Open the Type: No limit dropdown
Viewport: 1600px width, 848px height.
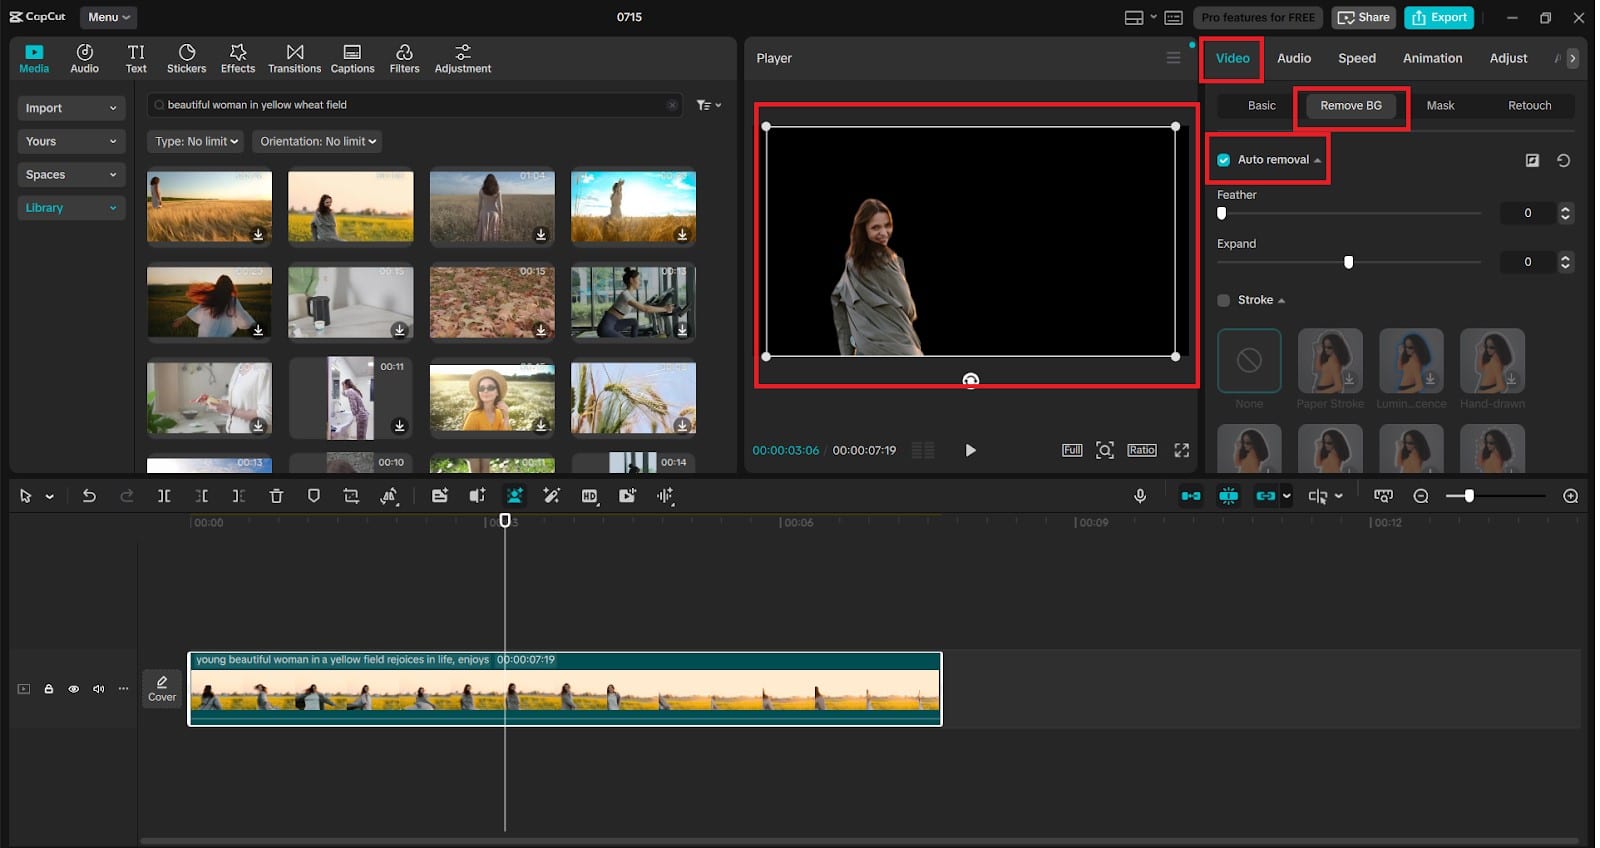coord(196,141)
